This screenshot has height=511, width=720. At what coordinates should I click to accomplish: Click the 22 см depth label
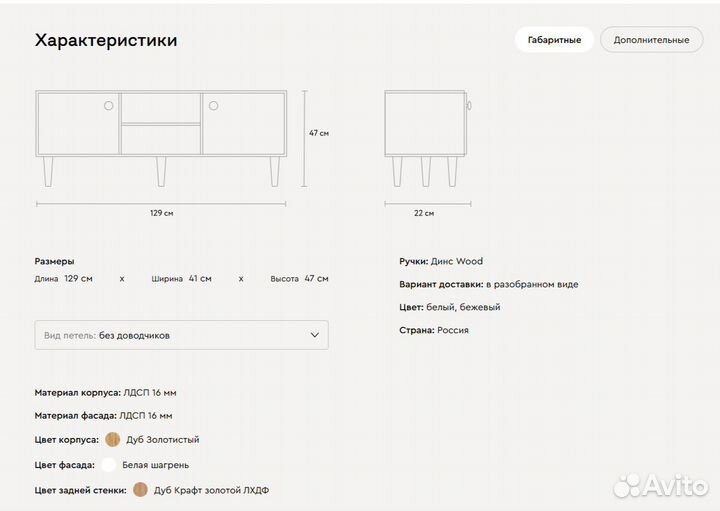(x=425, y=213)
